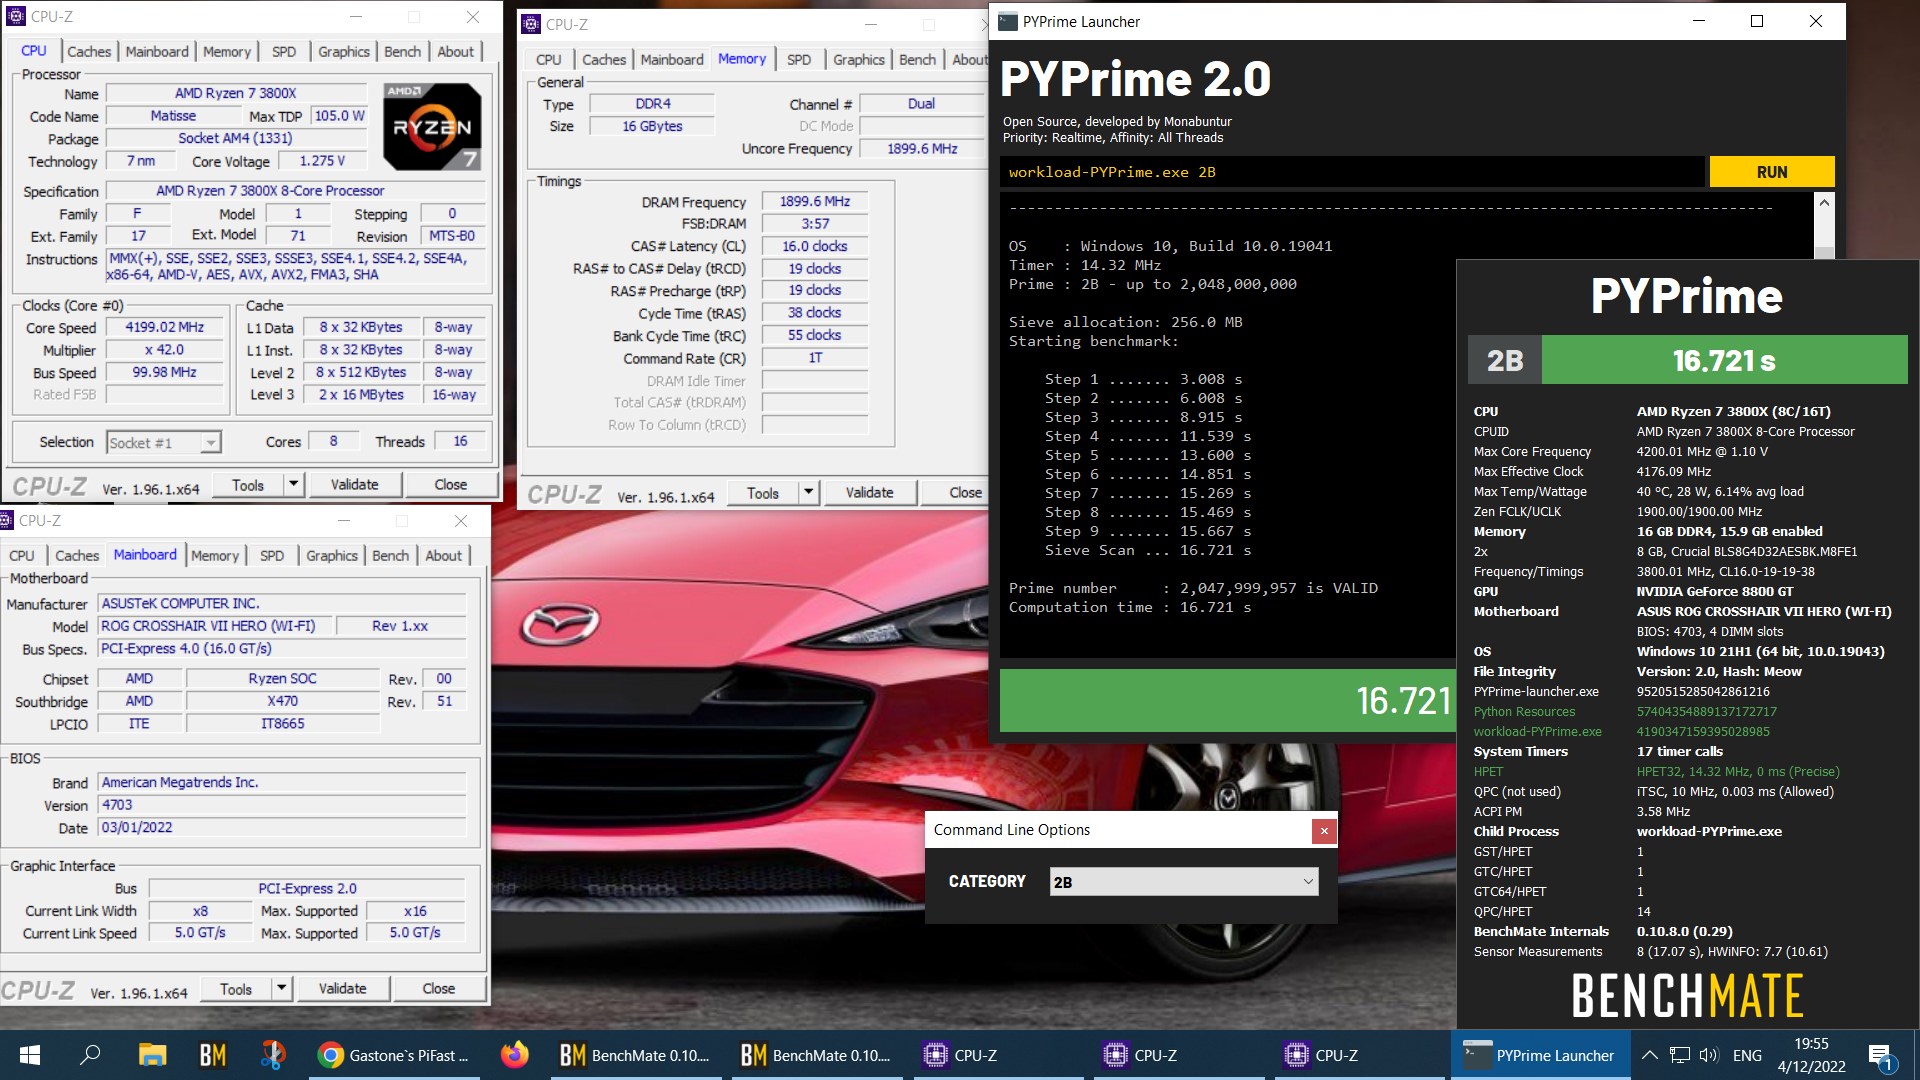Image resolution: width=1920 pixels, height=1080 pixels.
Task: Open CPU tab in Memory window
Action: pos(548,60)
